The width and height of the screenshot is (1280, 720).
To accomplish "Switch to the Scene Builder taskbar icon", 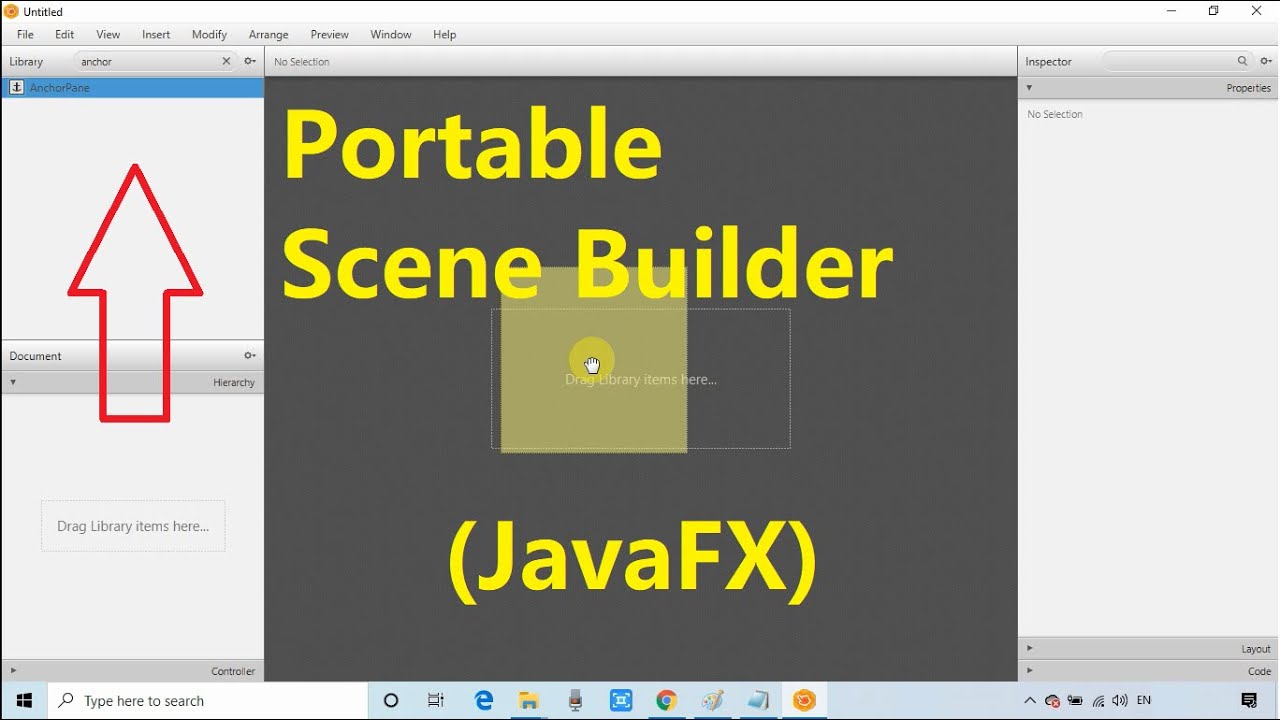I will click(805, 701).
